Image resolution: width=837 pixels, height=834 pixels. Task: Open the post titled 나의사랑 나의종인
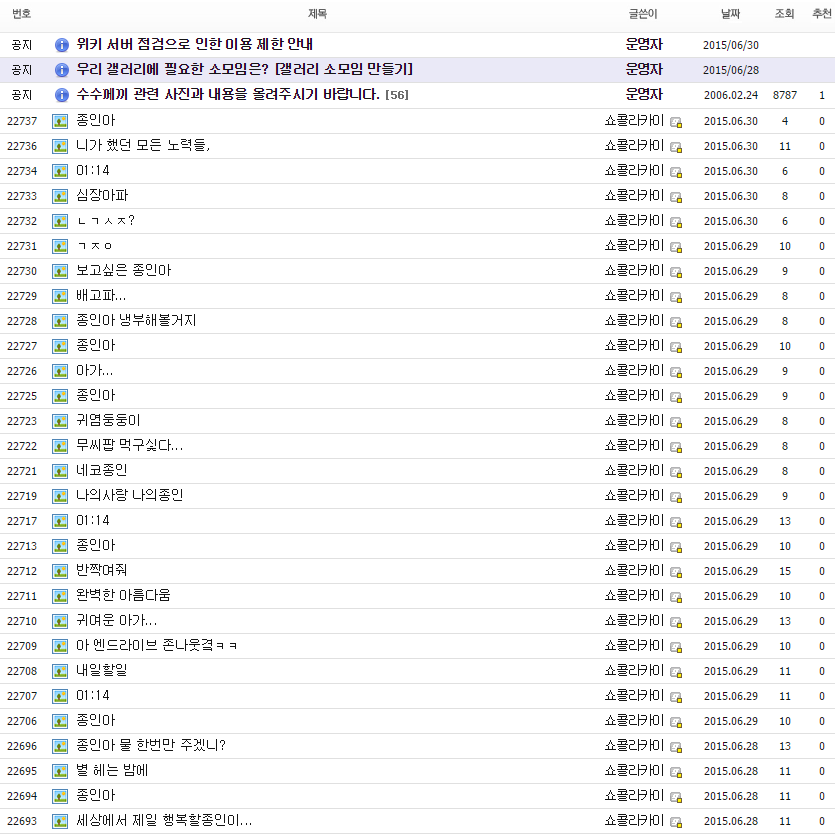click(129, 495)
